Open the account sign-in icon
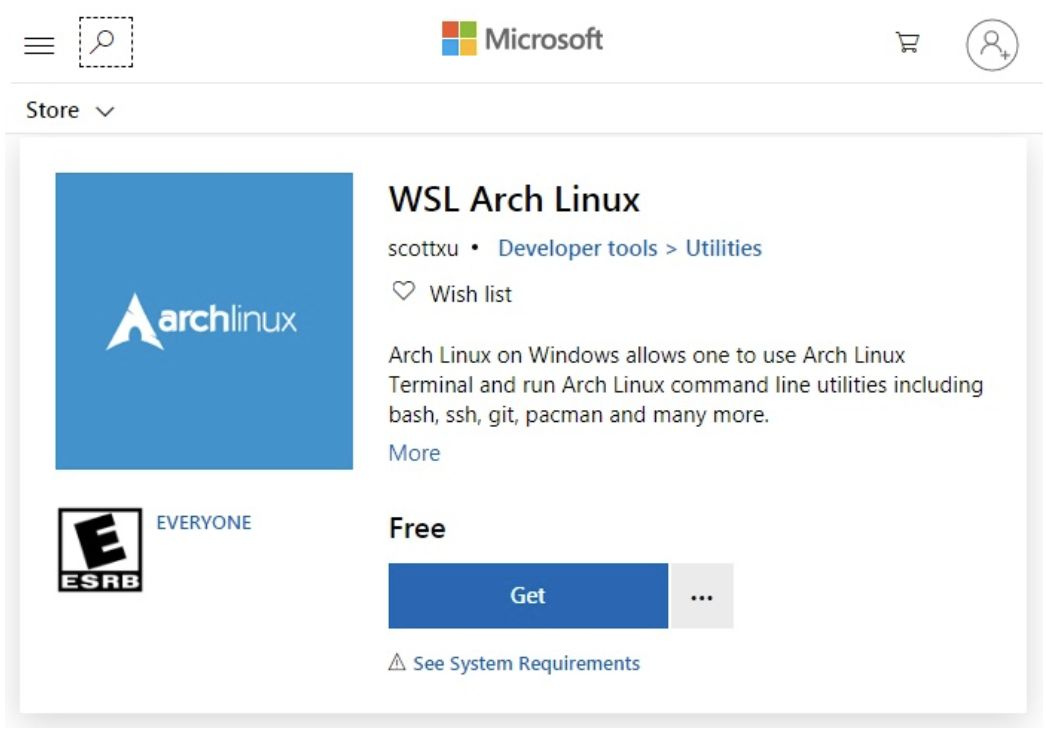This screenshot has width=1046, height=730. 992,45
